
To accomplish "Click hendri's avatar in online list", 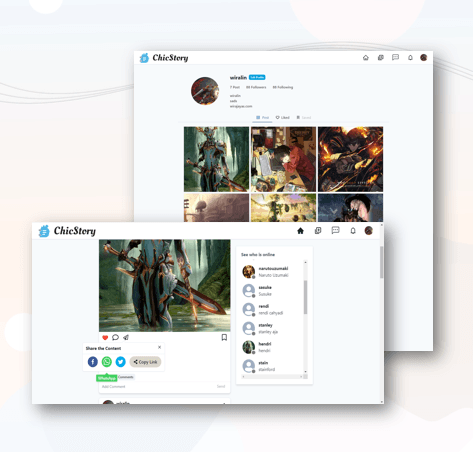I will tap(248, 347).
